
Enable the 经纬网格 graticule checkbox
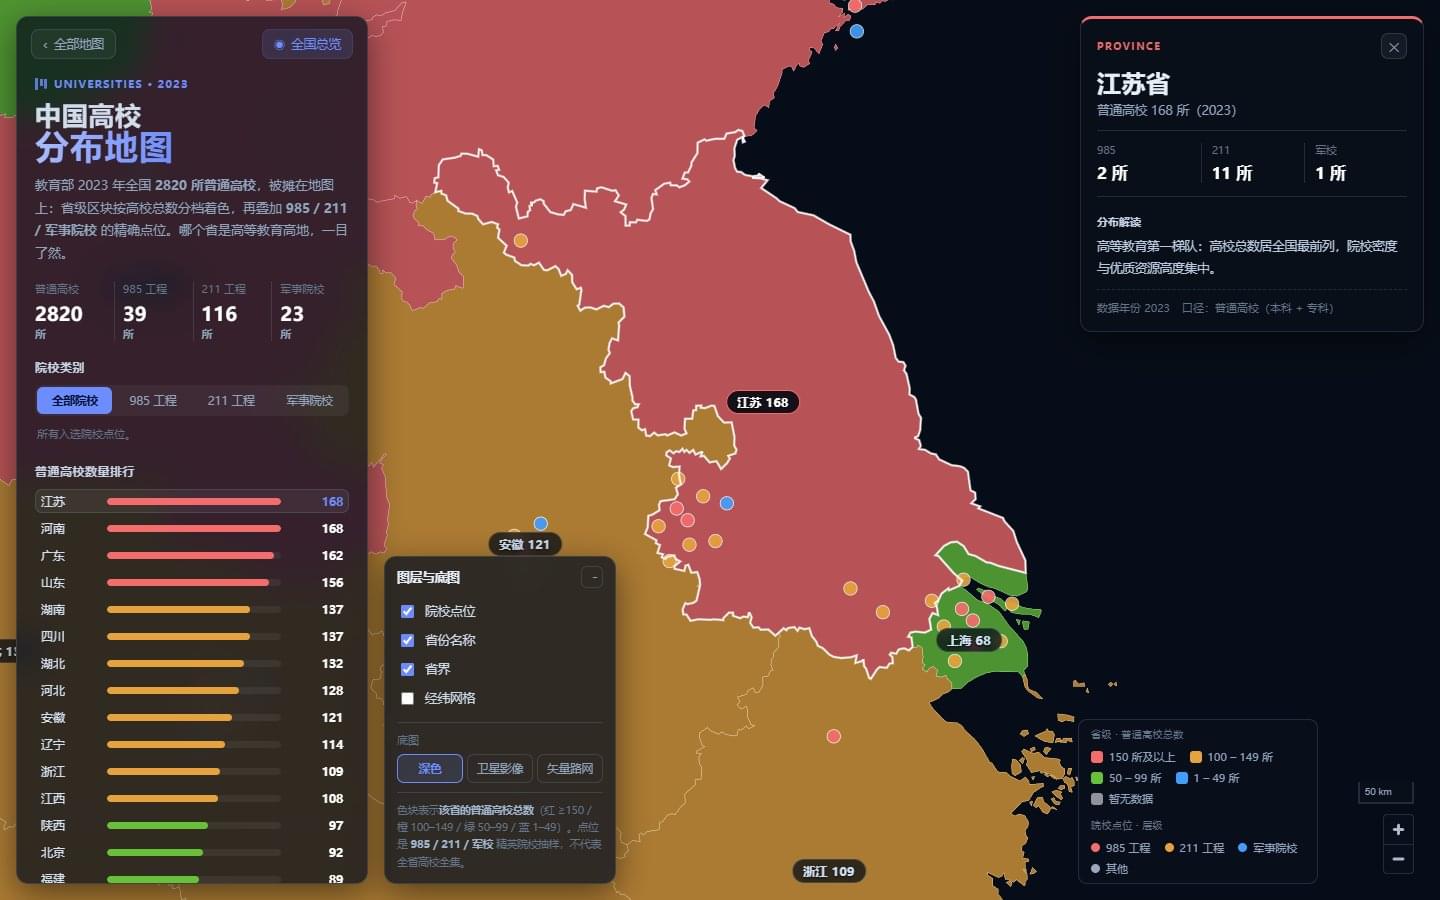407,698
